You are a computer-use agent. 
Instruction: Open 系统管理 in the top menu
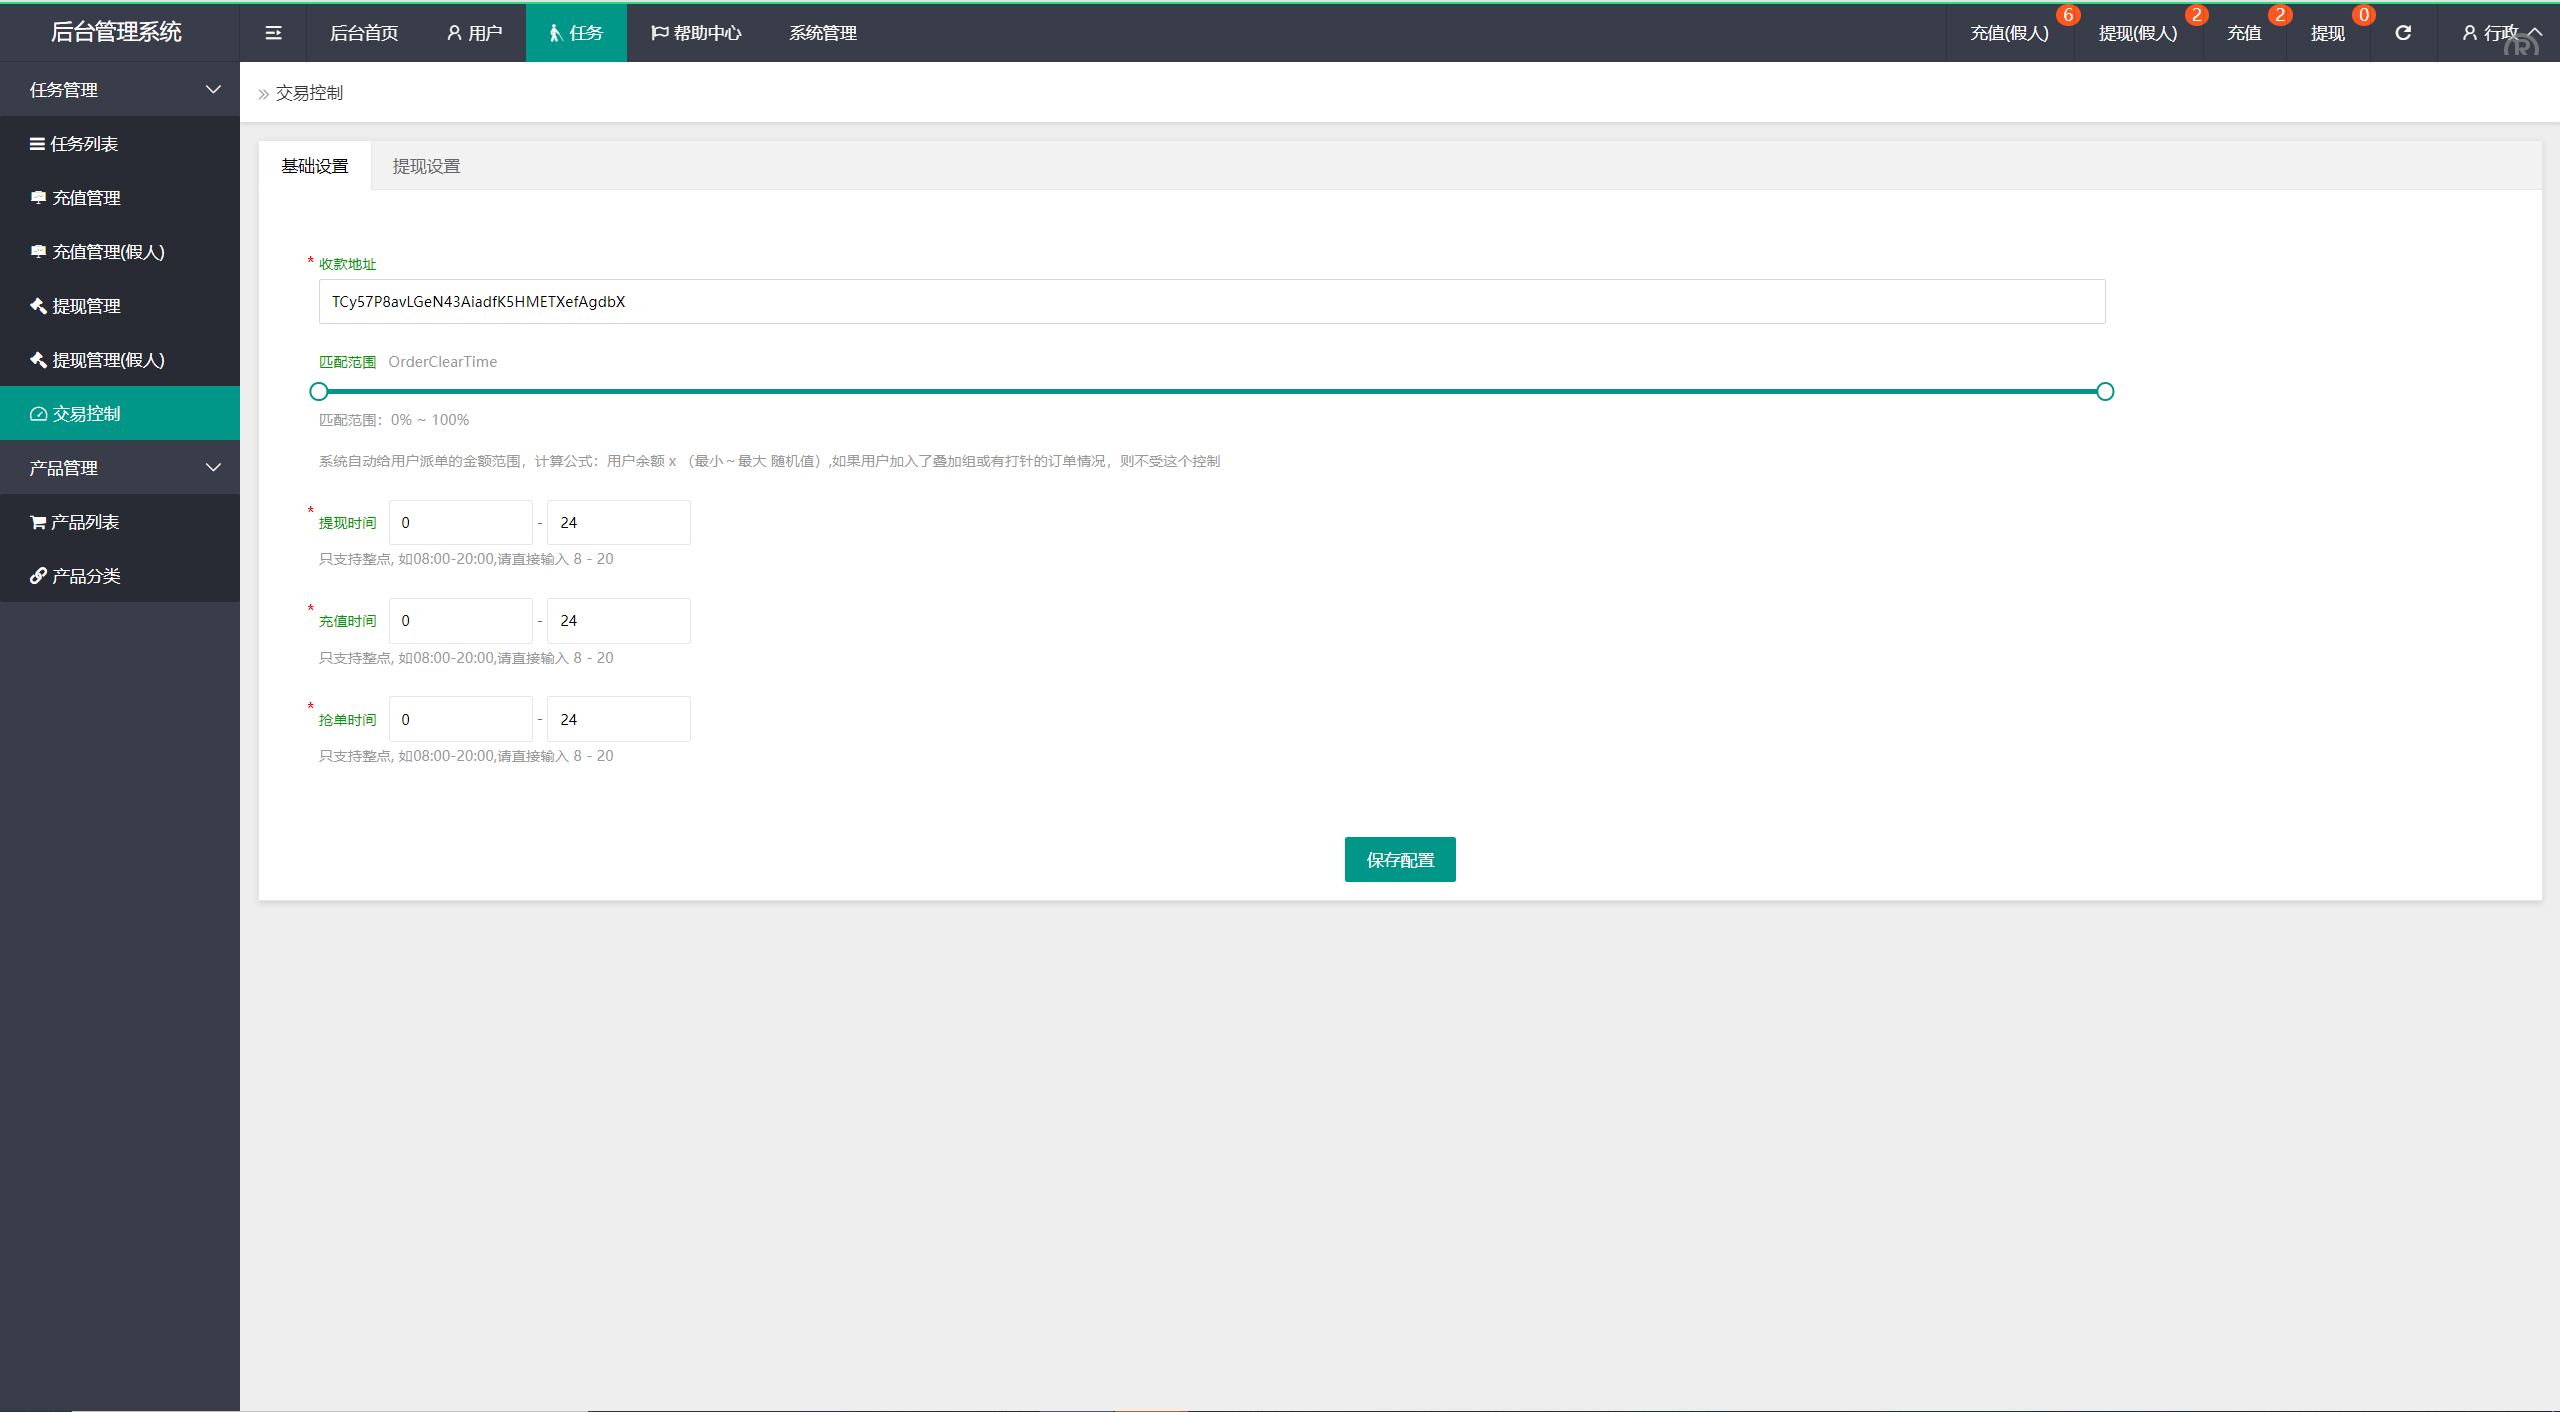[822, 33]
